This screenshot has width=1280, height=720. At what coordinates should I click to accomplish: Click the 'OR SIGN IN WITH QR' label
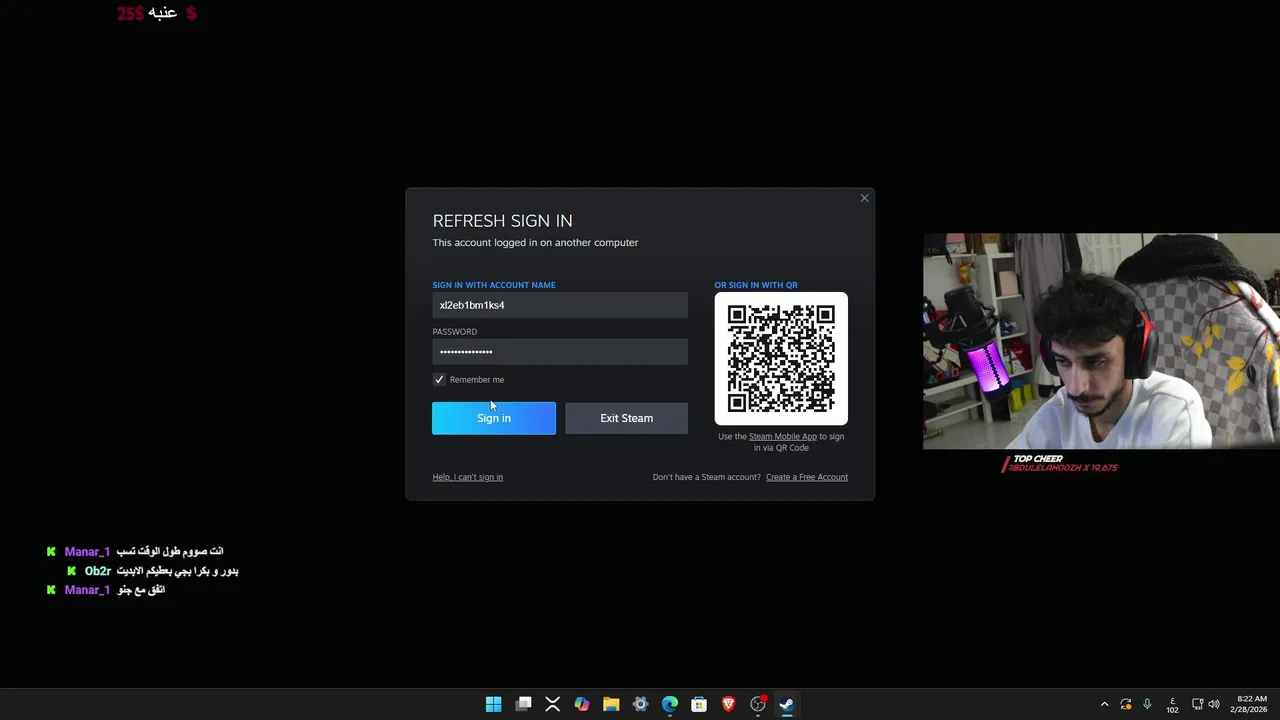click(x=756, y=285)
